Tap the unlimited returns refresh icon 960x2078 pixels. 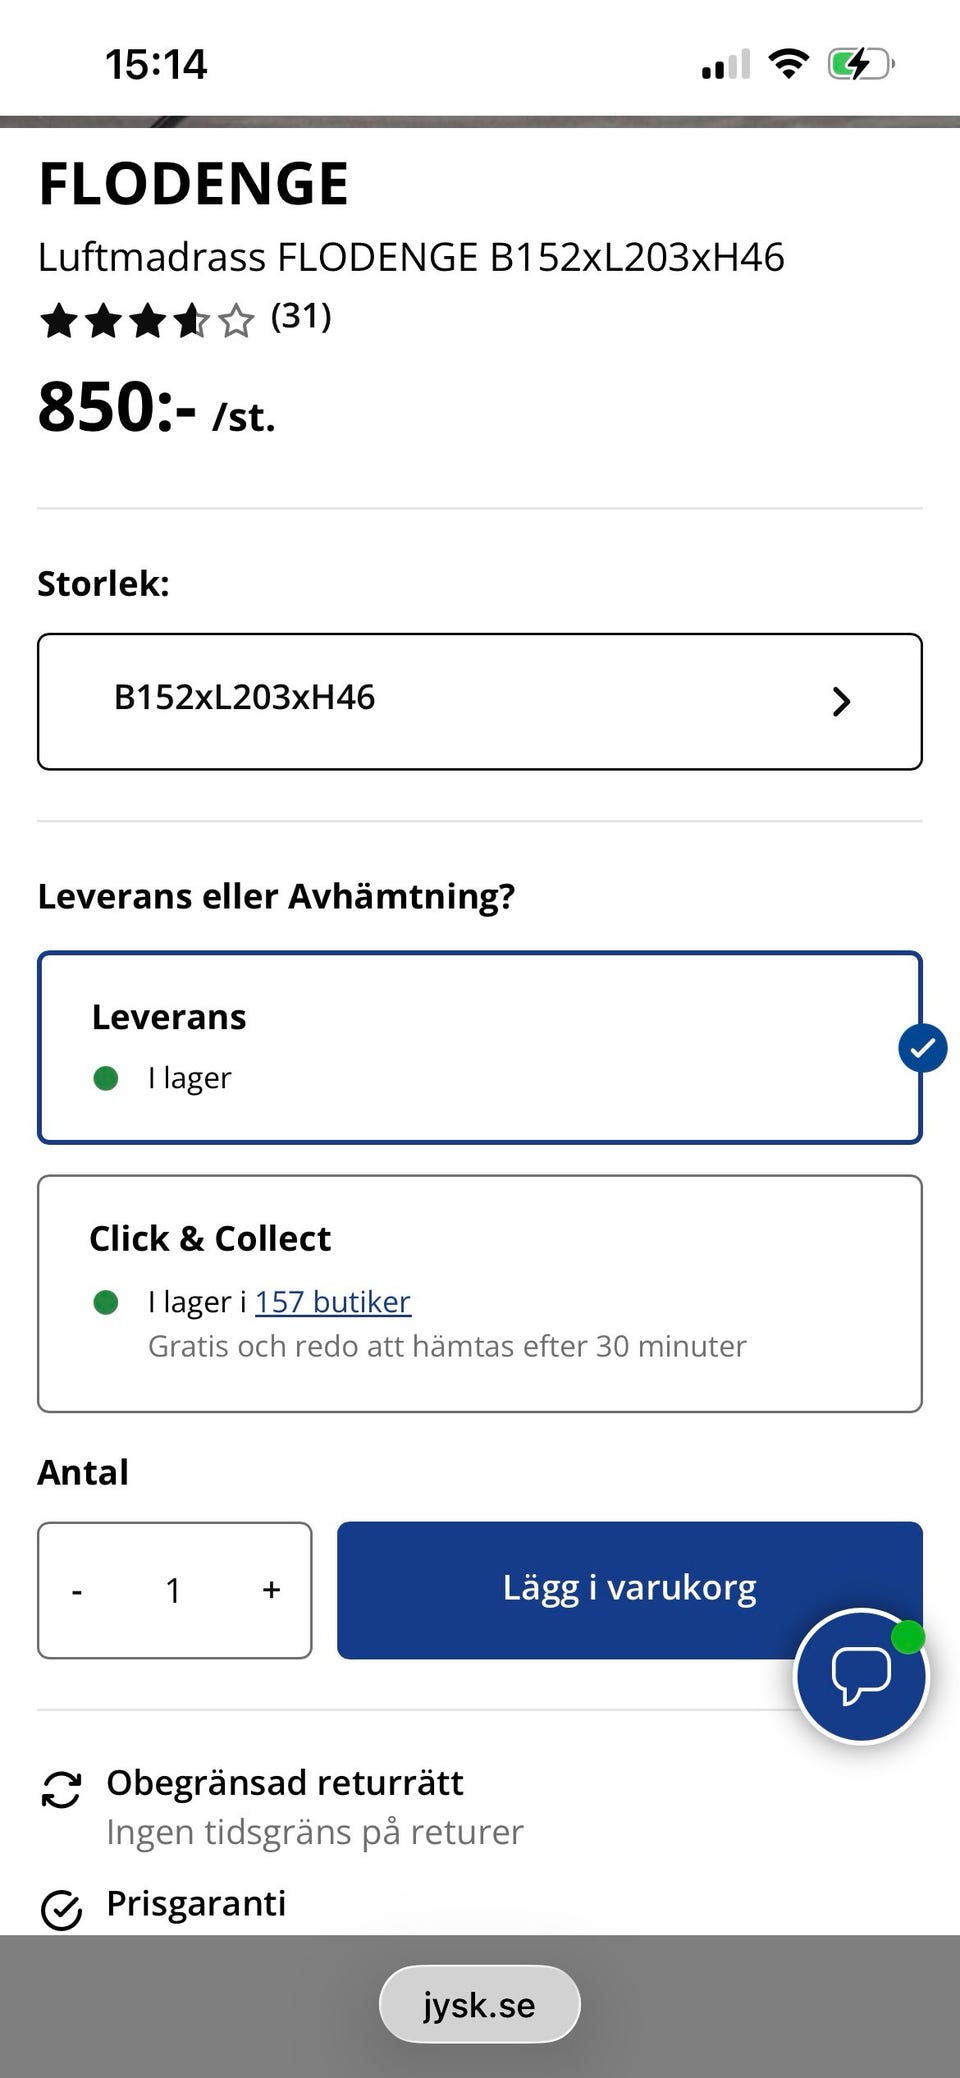(61, 1790)
